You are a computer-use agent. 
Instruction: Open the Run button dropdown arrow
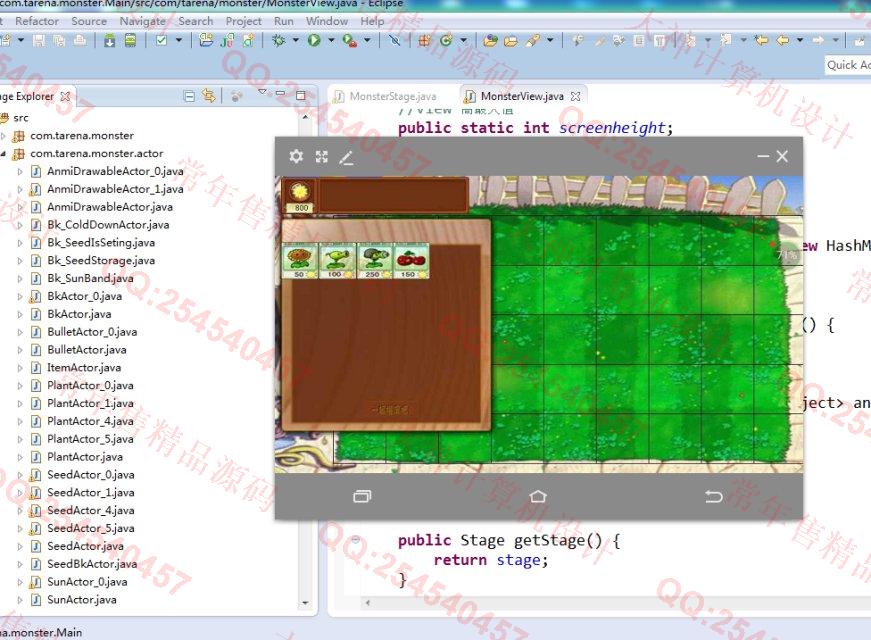(331, 40)
